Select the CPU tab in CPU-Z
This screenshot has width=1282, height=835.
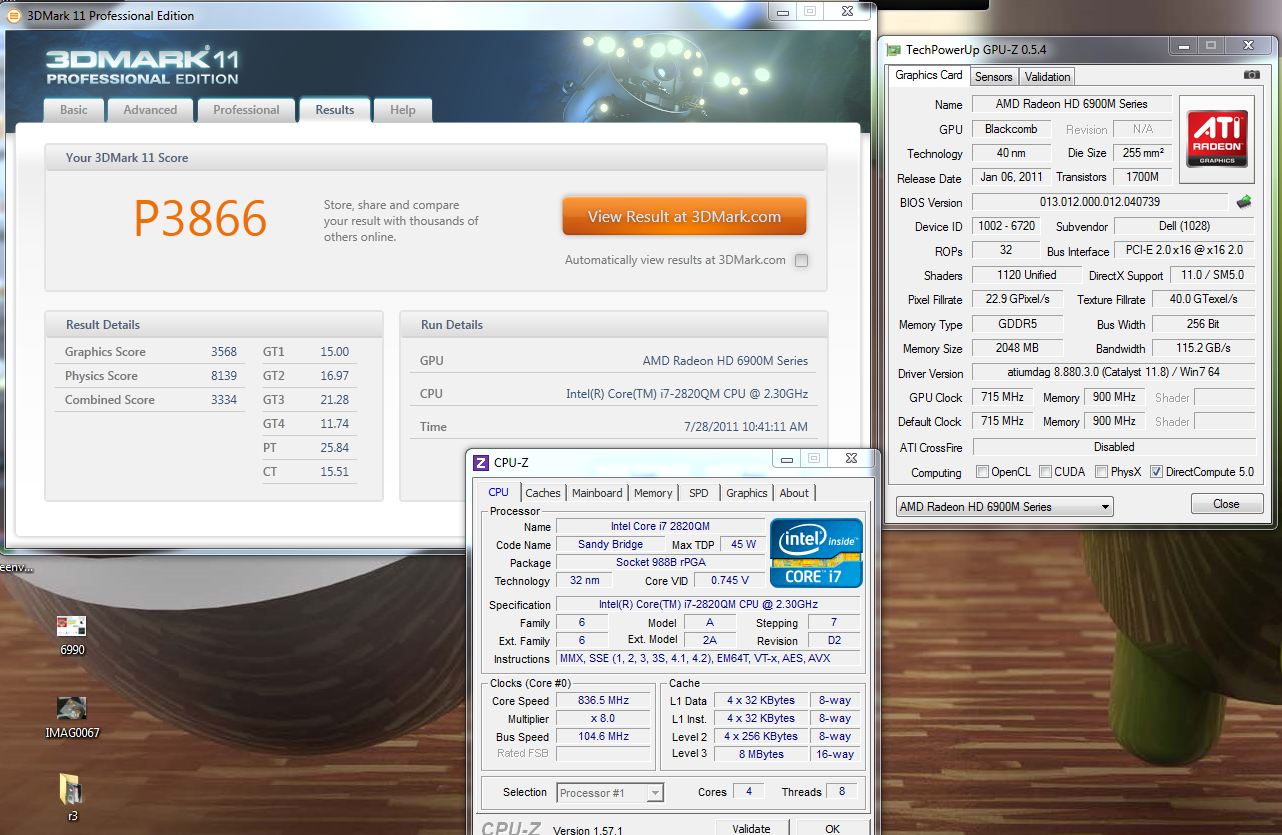499,492
